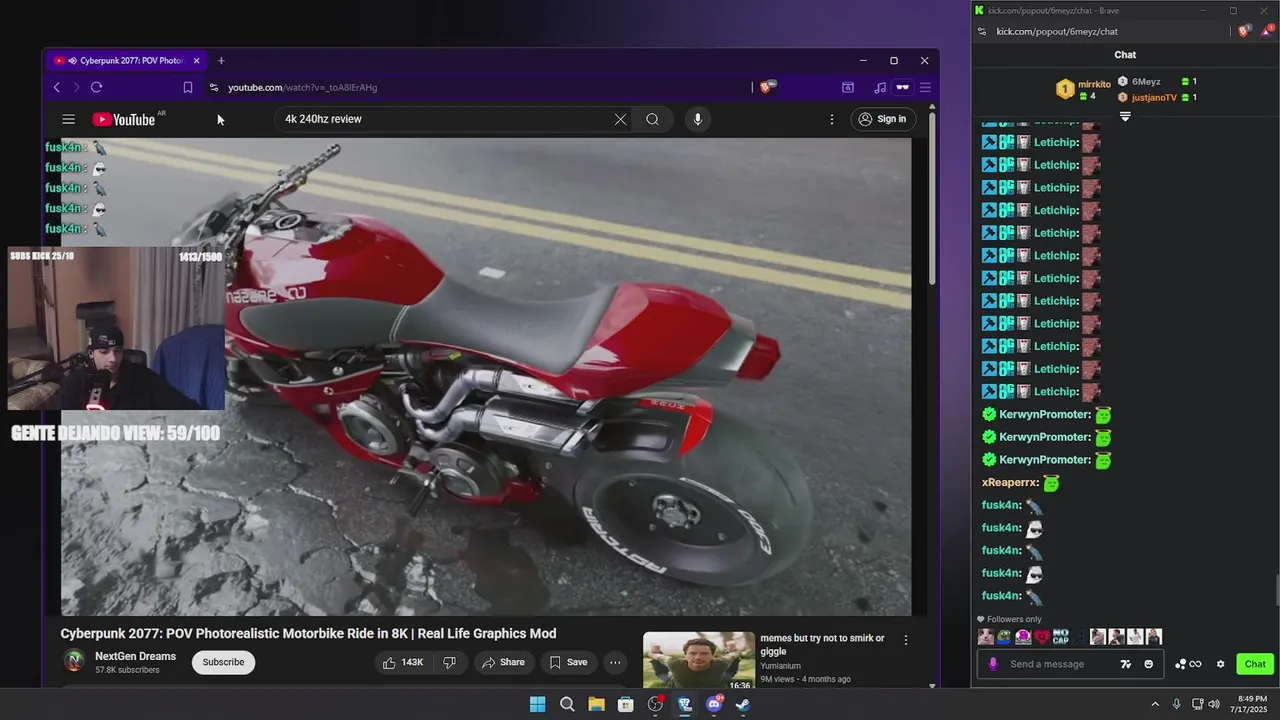Open mirrkito top gifter entry
The image size is (1280, 720).
click(1084, 90)
